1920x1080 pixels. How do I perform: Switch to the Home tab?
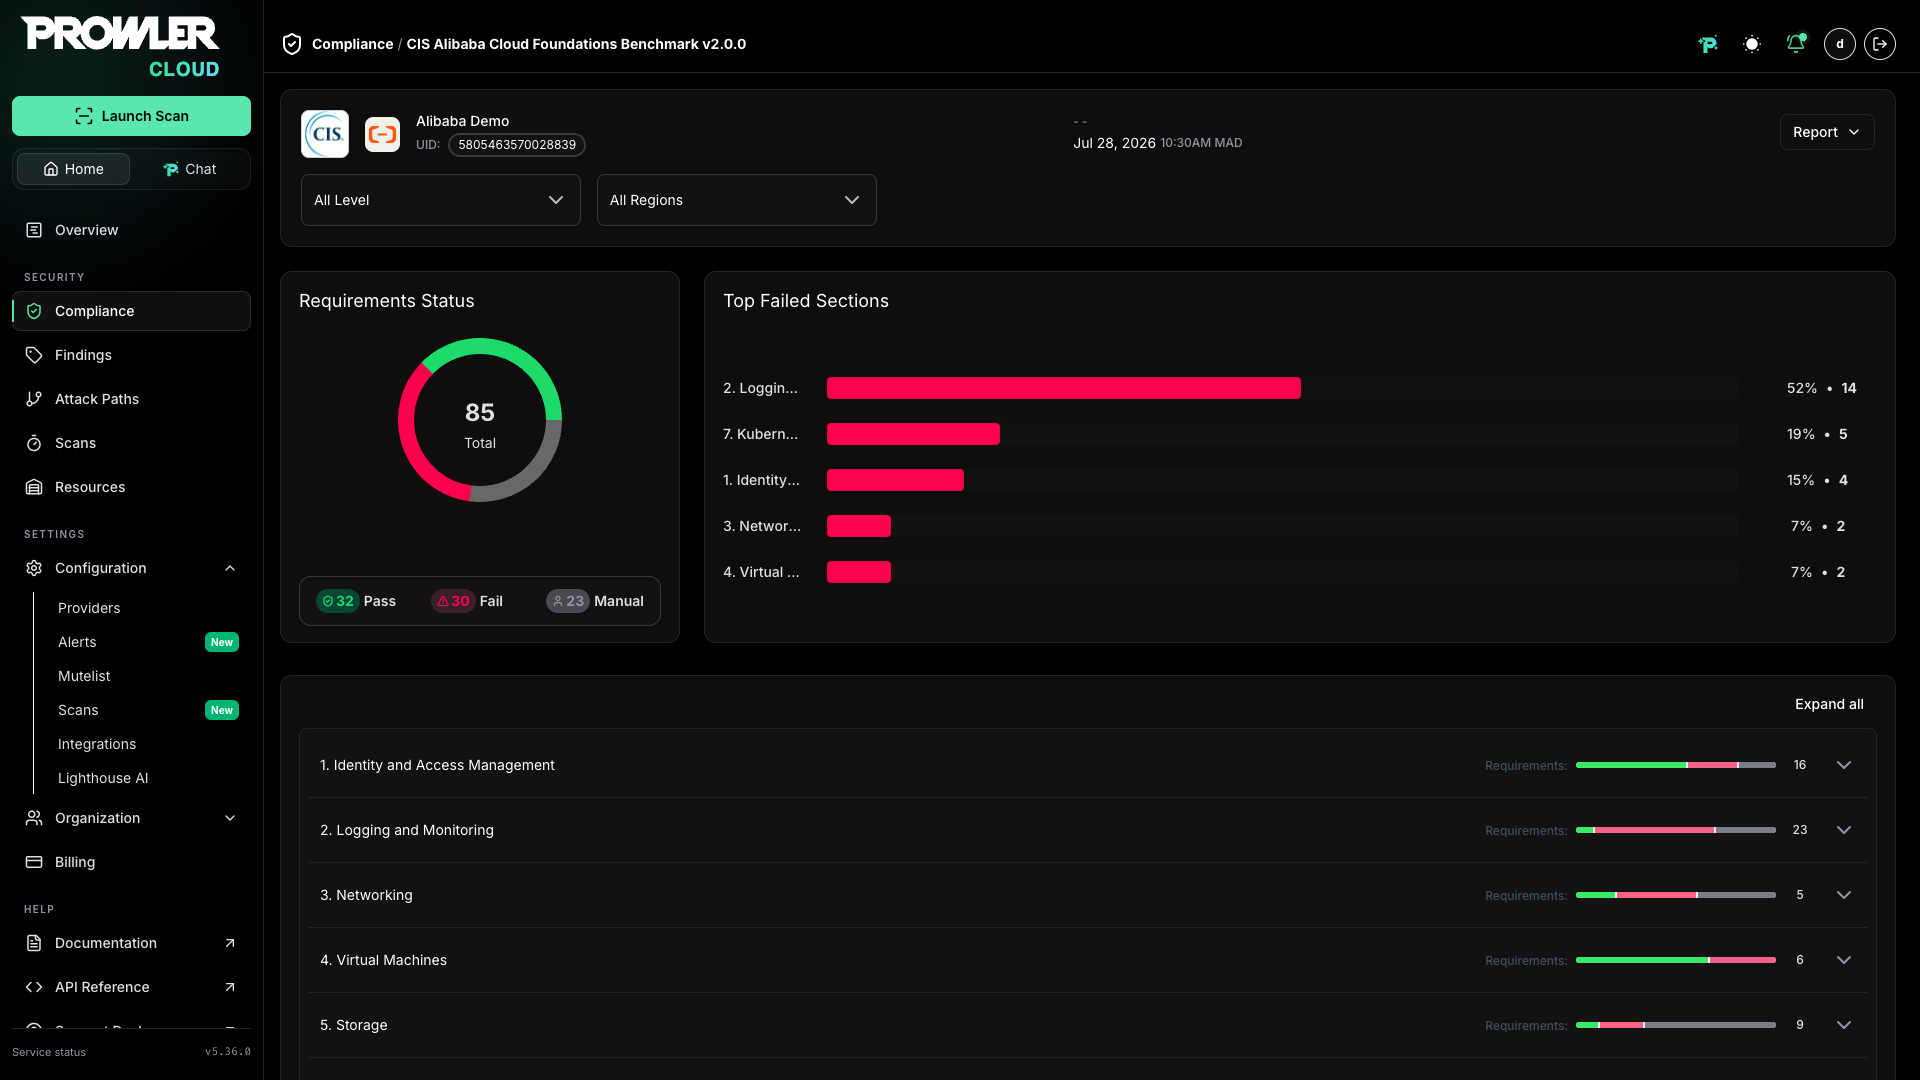[73, 169]
